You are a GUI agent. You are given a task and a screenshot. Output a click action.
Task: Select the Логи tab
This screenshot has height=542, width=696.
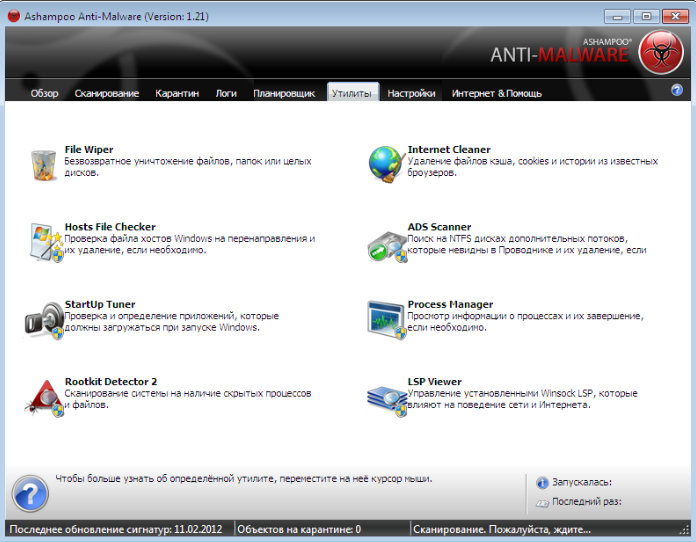(x=226, y=93)
